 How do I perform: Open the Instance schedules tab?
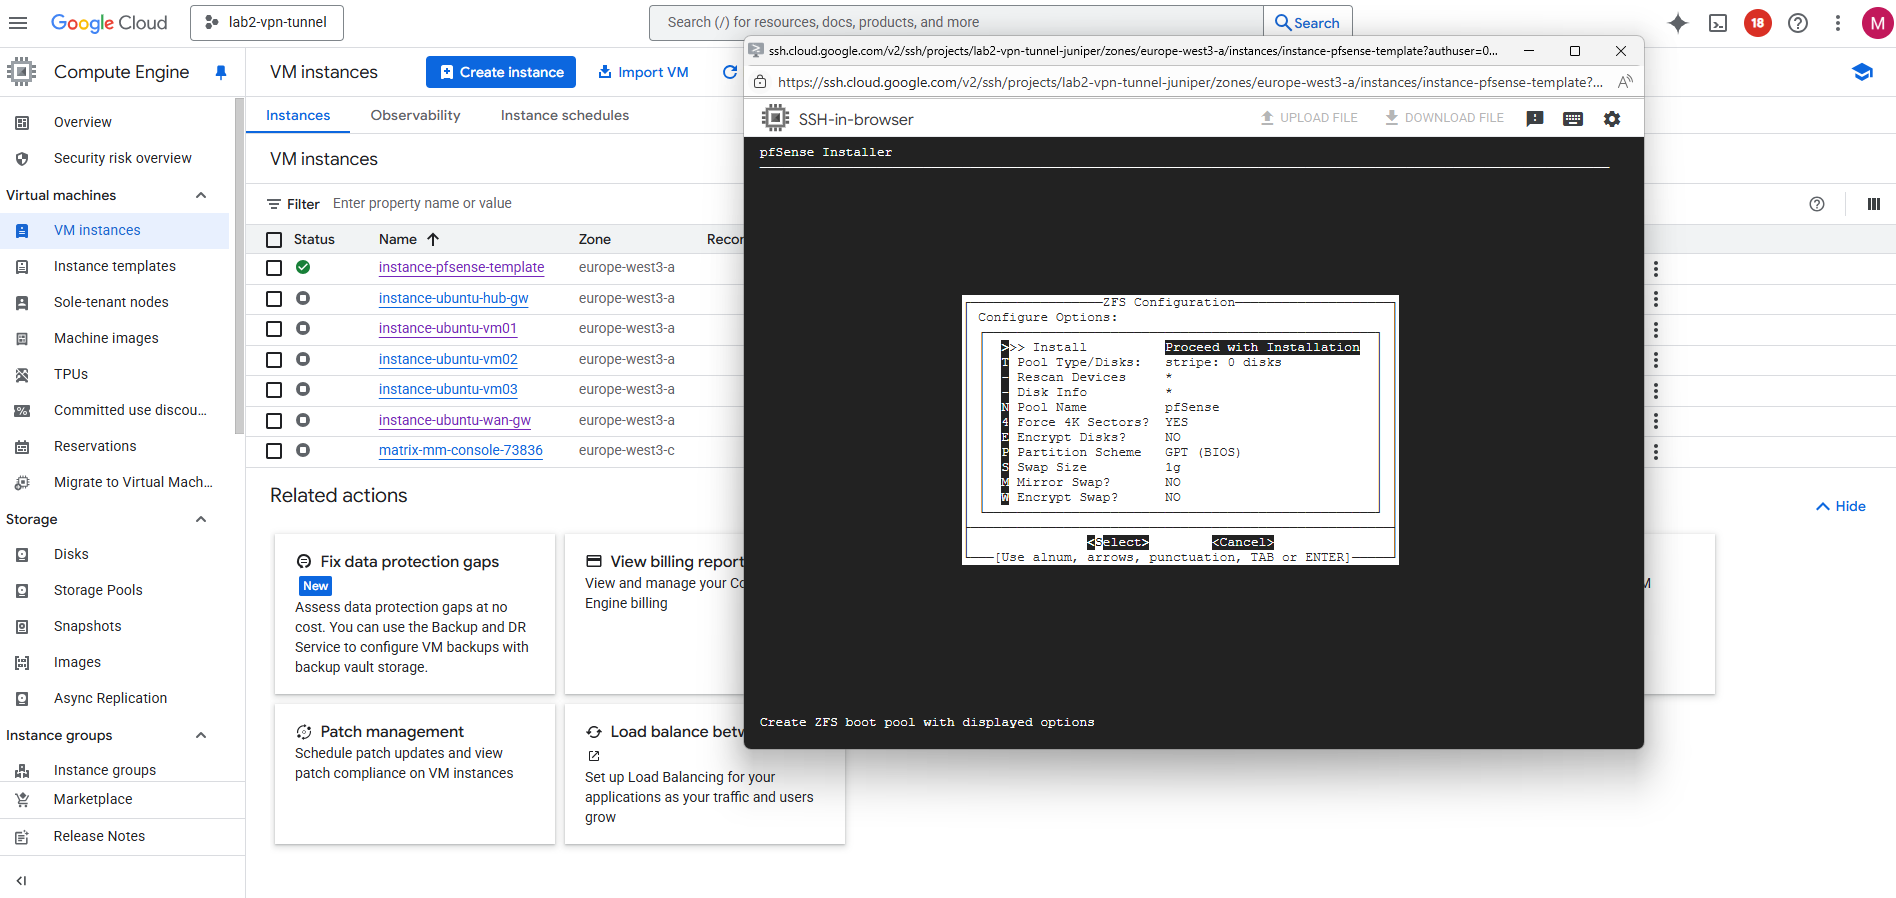564,115
